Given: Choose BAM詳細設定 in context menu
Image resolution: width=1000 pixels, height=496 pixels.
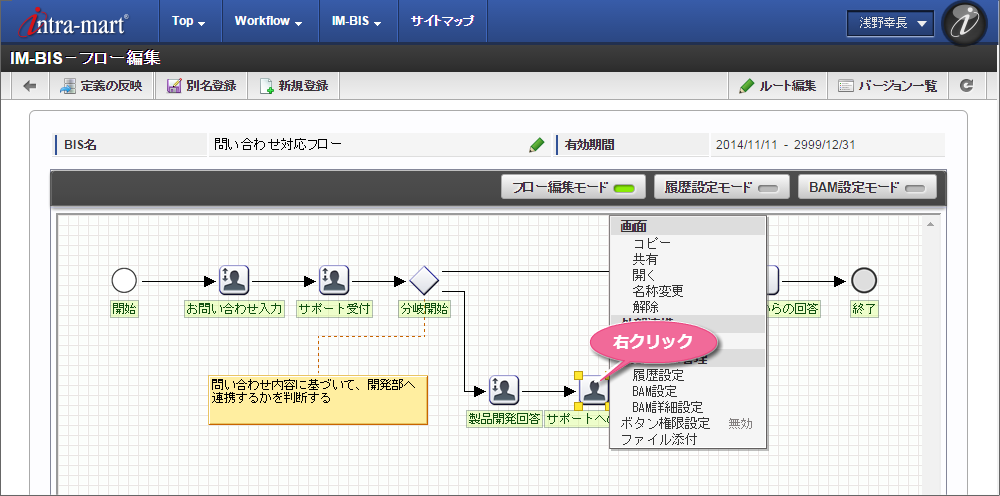Looking at the screenshot, I should (667, 407).
